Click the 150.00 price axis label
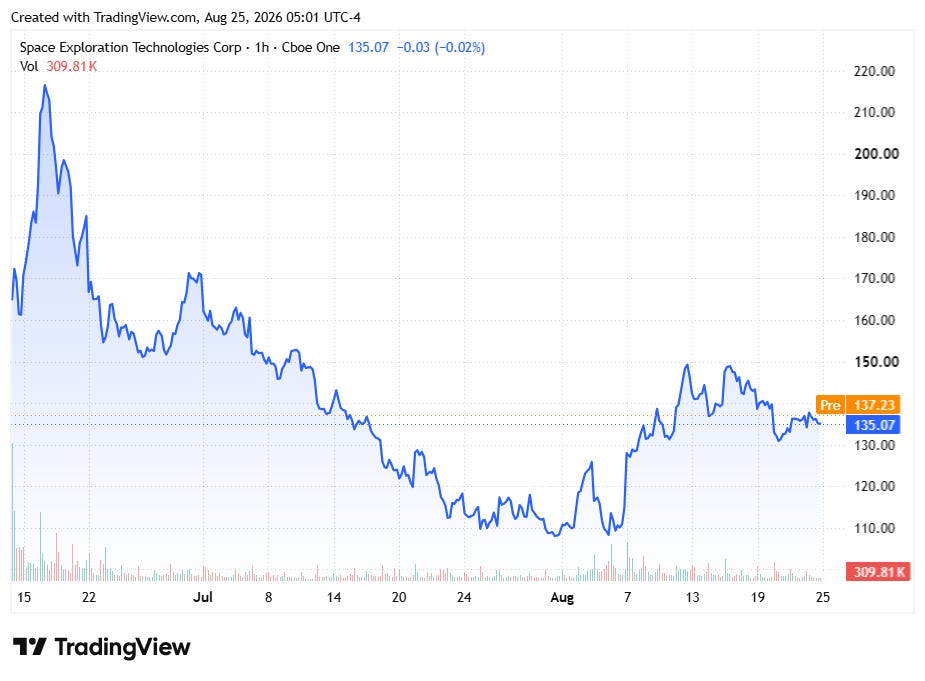The width and height of the screenshot is (925, 681). tap(876, 362)
